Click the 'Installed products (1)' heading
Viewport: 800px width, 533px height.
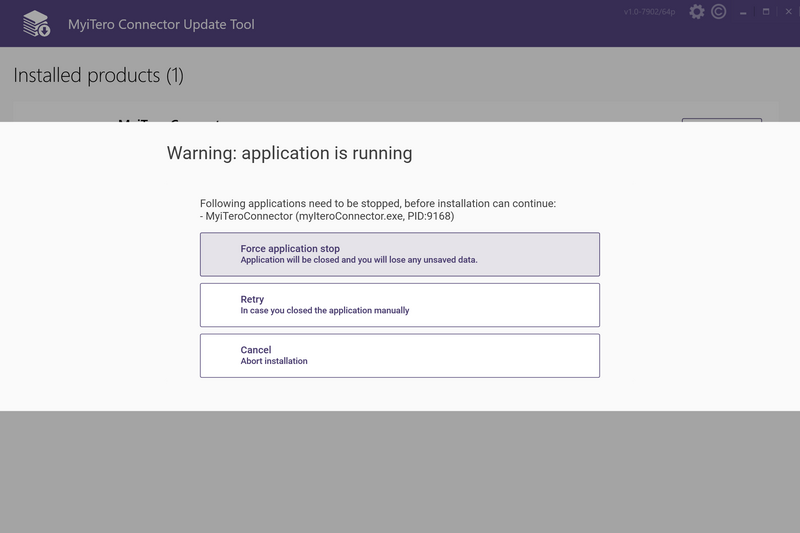[x=98, y=75]
